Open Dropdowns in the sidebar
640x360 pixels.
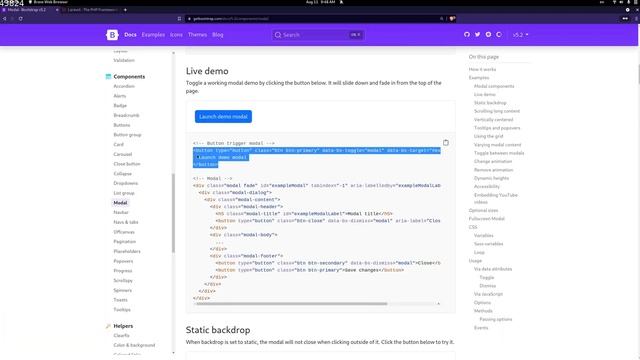pyautogui.click(x=126, y=183)
